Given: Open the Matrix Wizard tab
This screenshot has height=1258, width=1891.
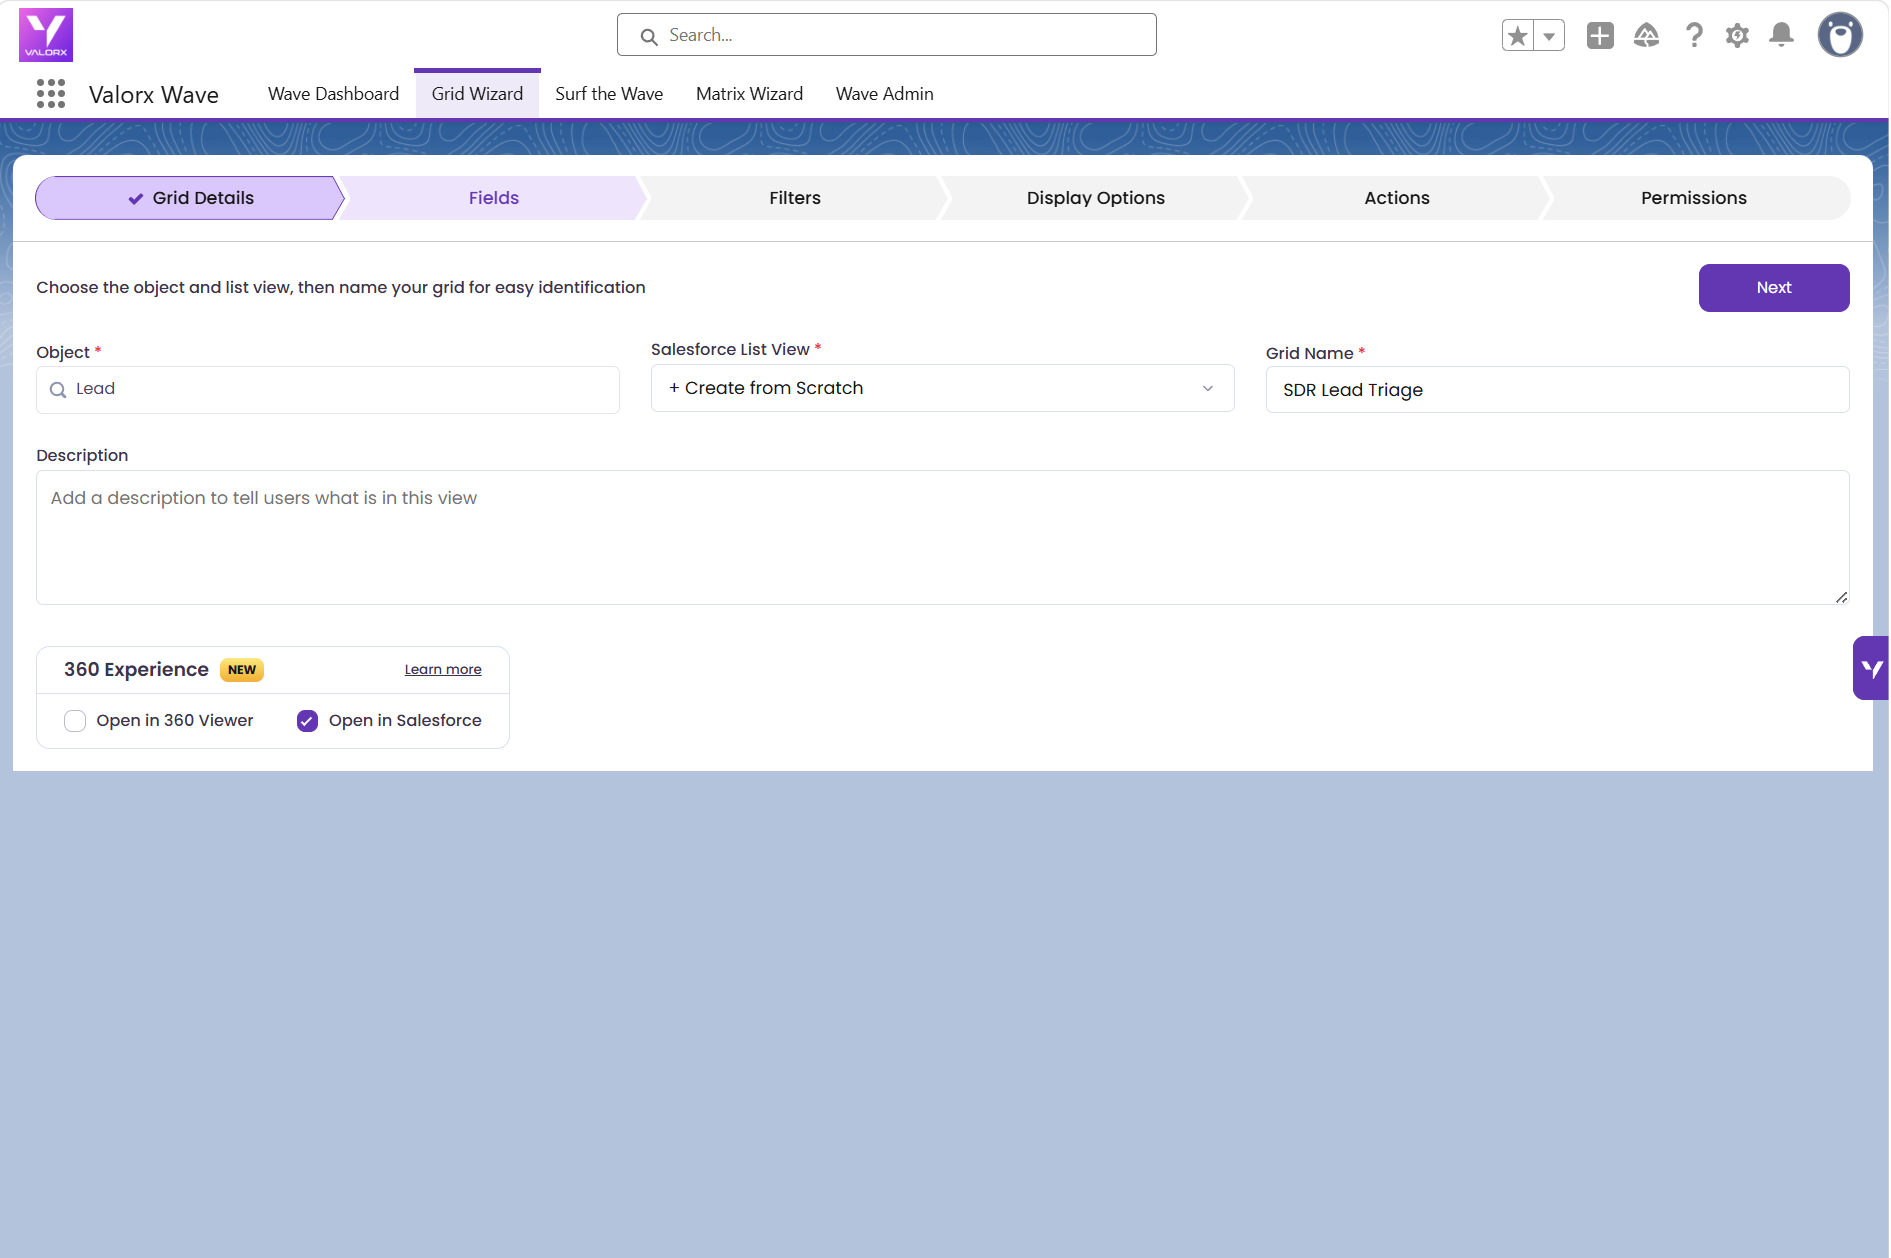Looking at the screenshot, I should 749,94.
